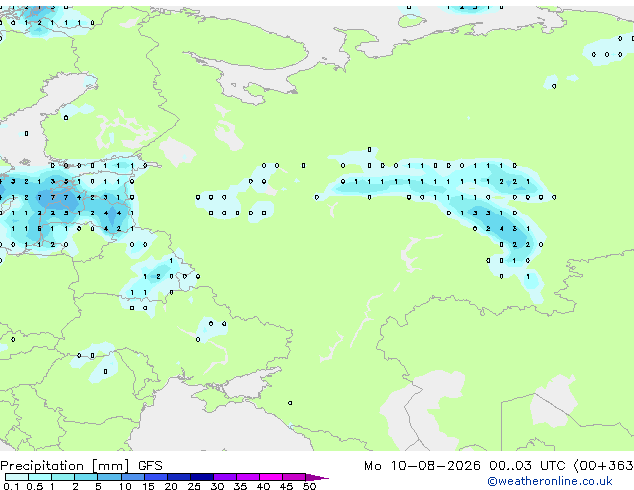The width and height of the screenshot is (634, 490).
Task: Click the 10–15 mm legend color box
Action: 133,477
